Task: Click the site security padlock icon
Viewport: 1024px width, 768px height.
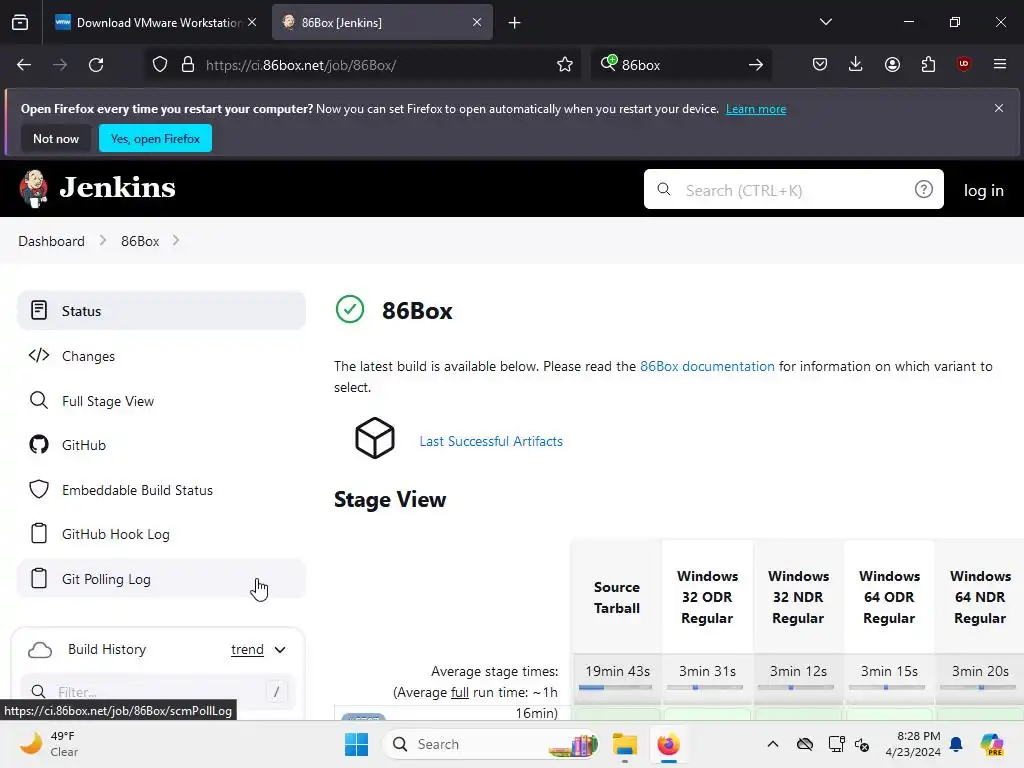Action: (188, 65)
